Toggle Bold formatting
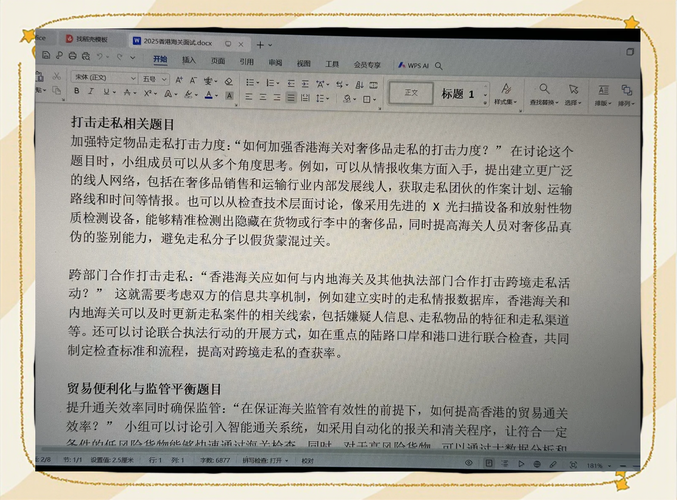 76,91
